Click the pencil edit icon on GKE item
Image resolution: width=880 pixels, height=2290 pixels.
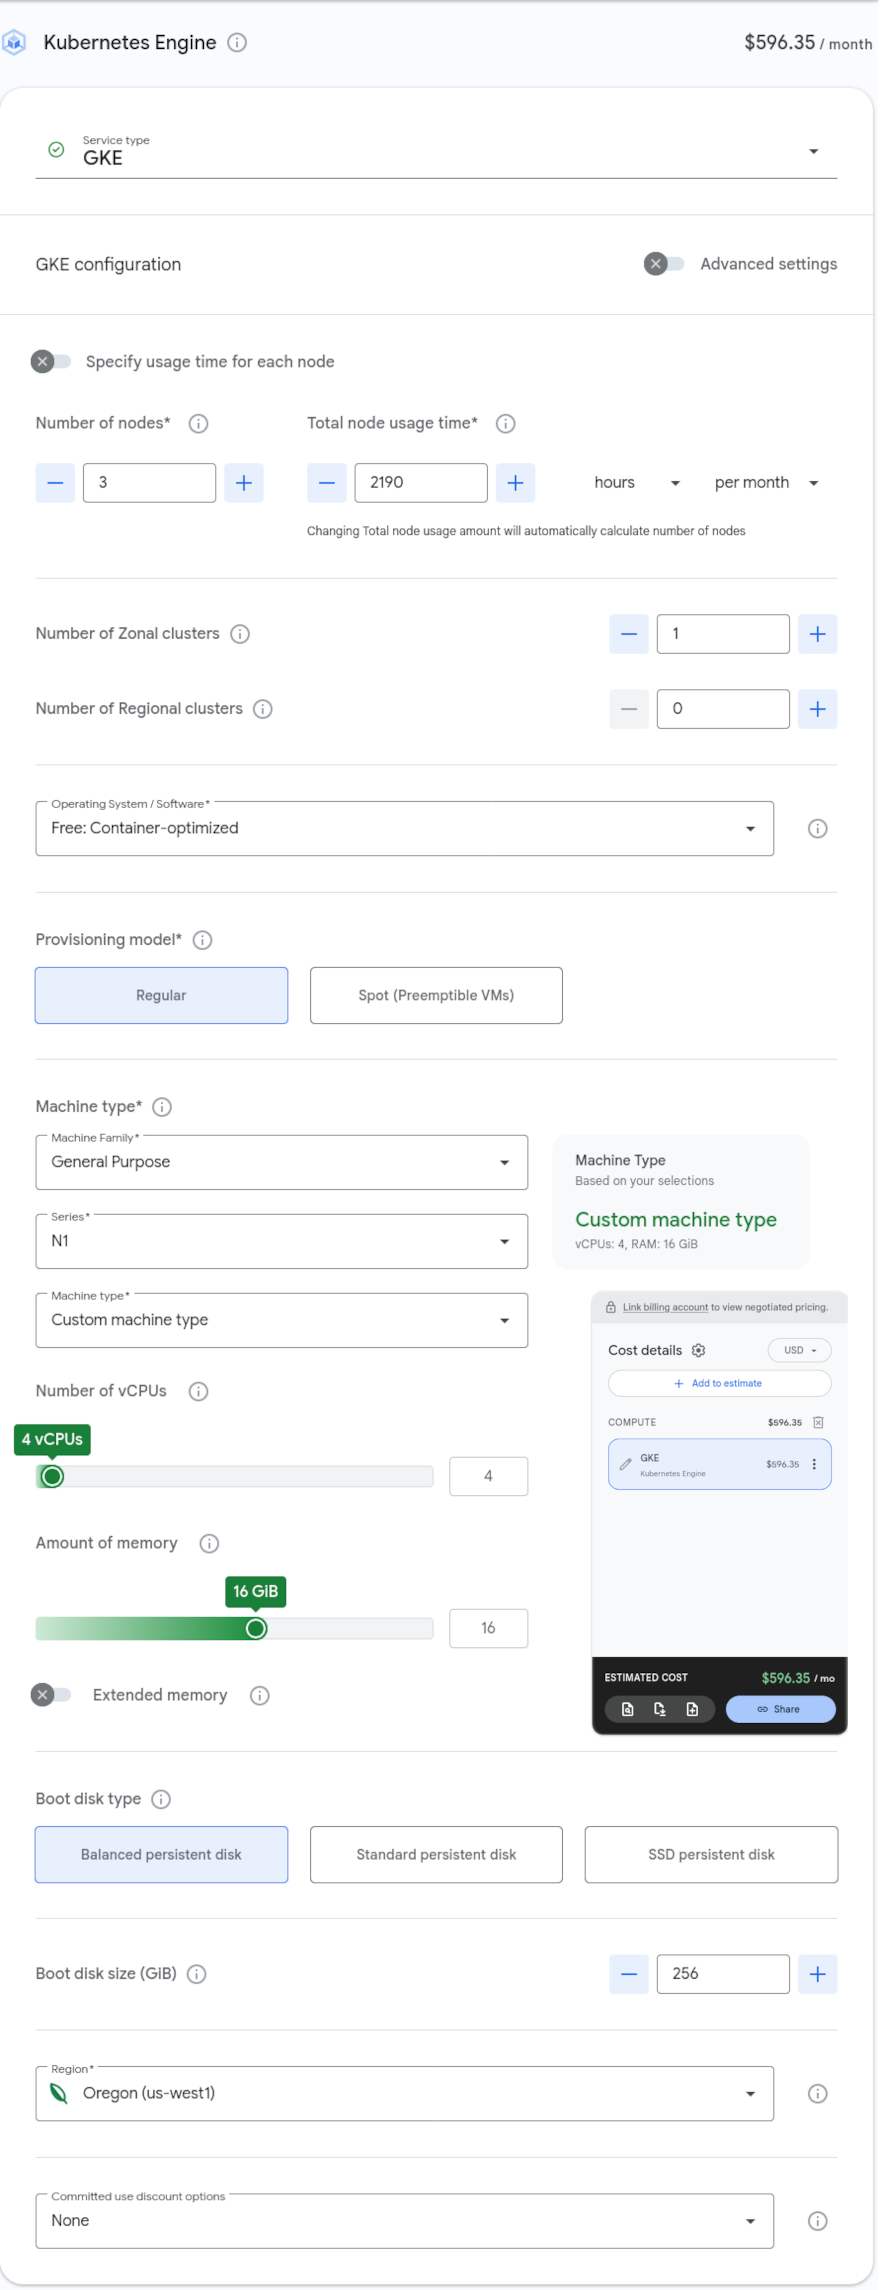[626, 1465]
